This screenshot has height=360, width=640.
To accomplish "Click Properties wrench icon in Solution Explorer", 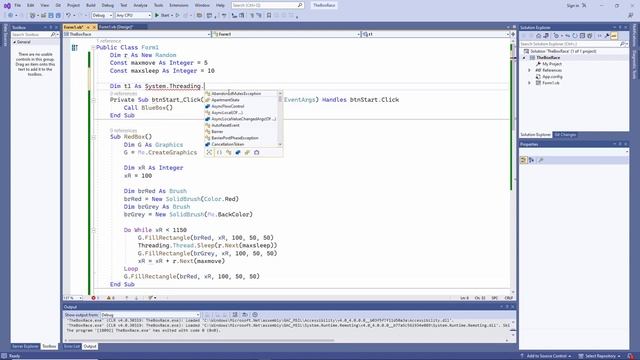I will [607, 36].
